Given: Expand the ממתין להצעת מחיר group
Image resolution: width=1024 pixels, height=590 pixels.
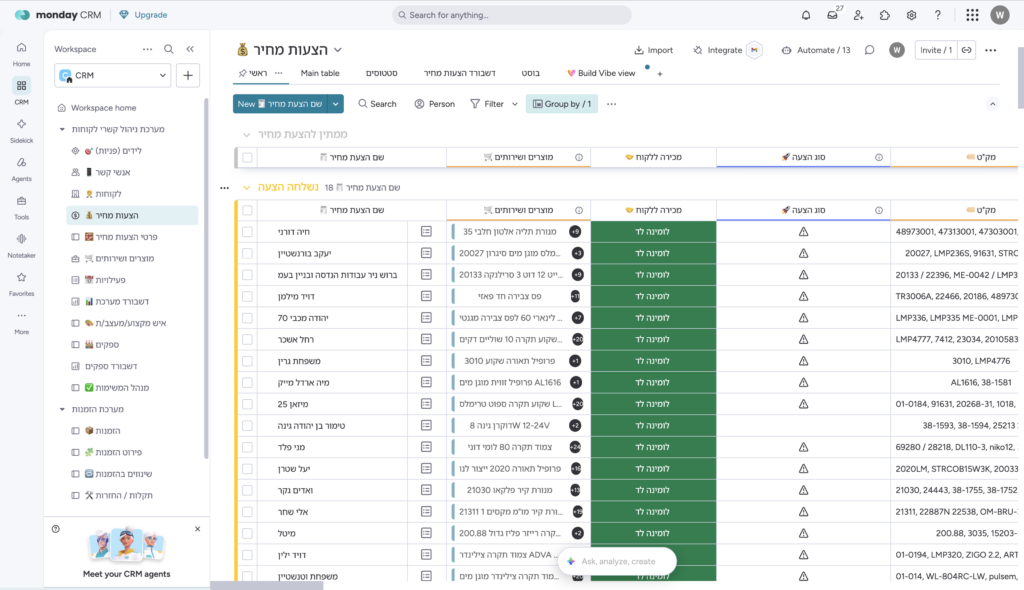Looking at the screenshot, I should tap(246, 135).
